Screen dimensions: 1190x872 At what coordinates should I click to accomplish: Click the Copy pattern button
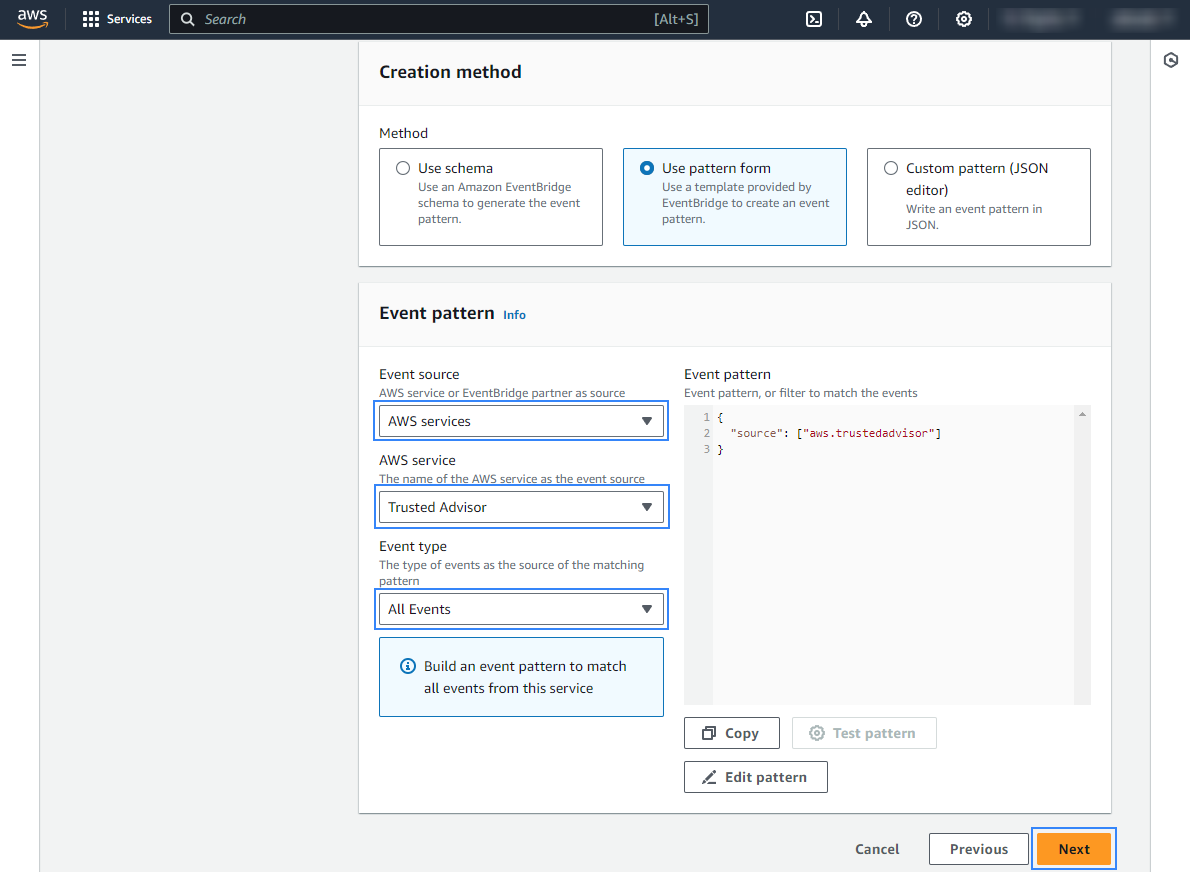point(731,733)
